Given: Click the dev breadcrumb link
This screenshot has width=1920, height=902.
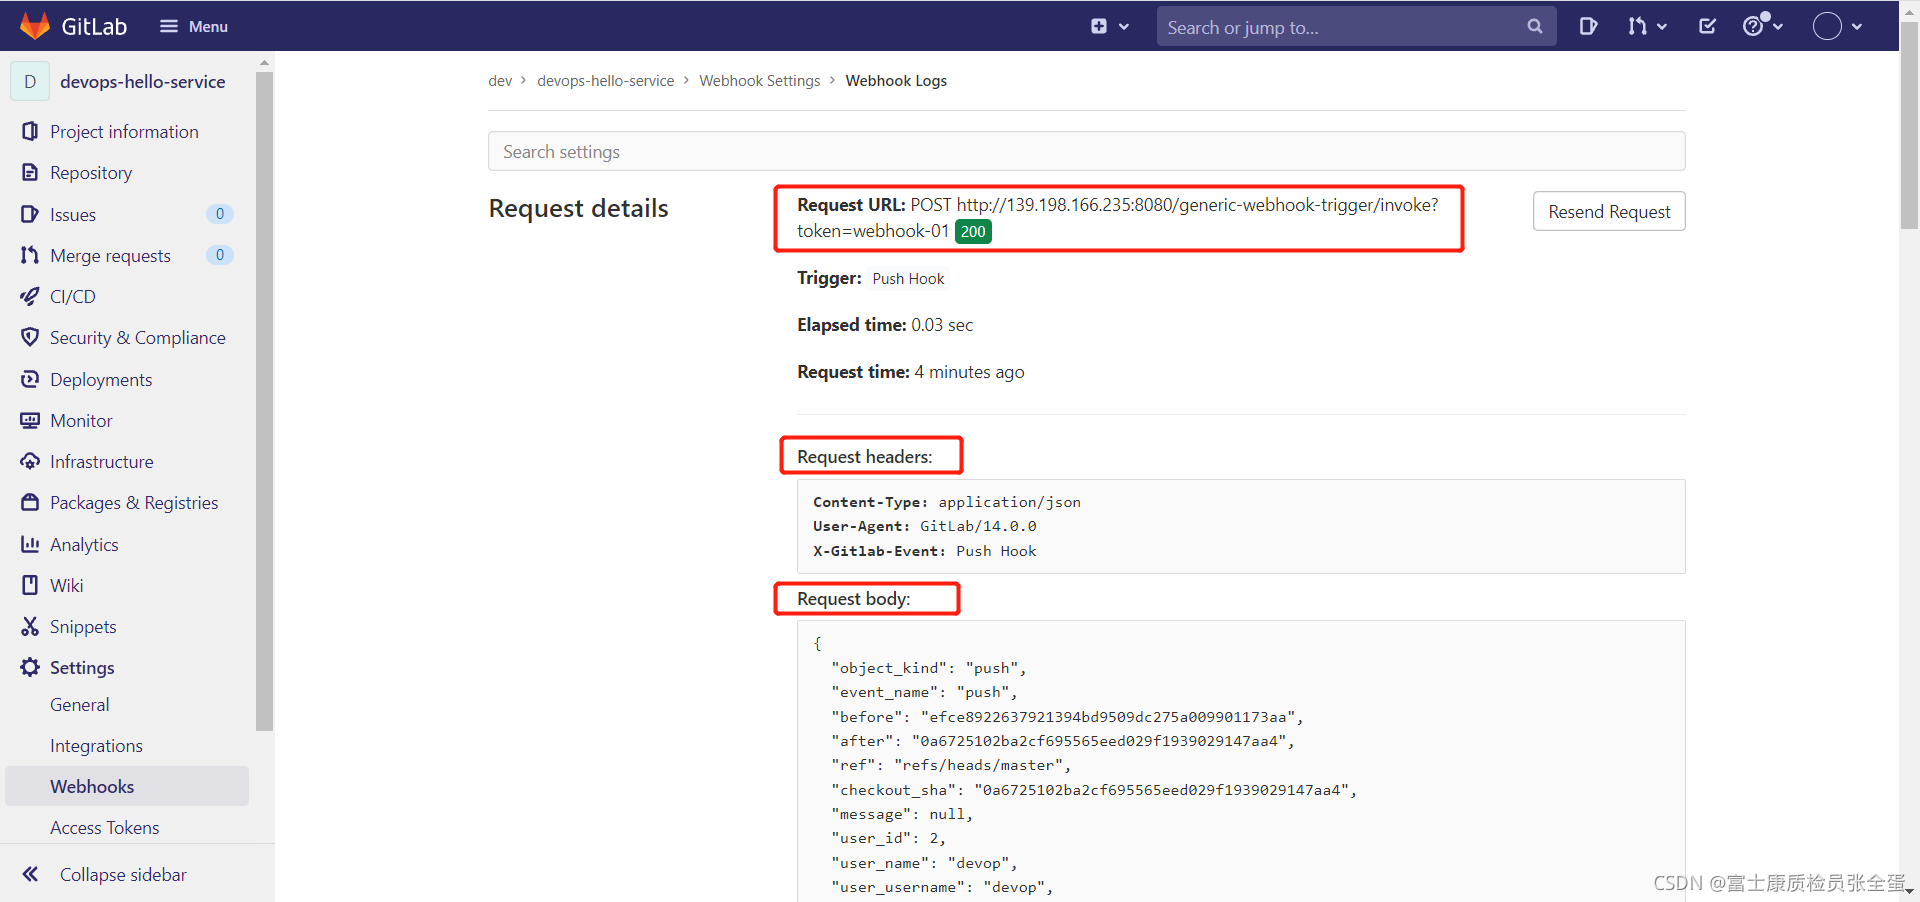Looking at the screenshot, I should pos(500,81).
